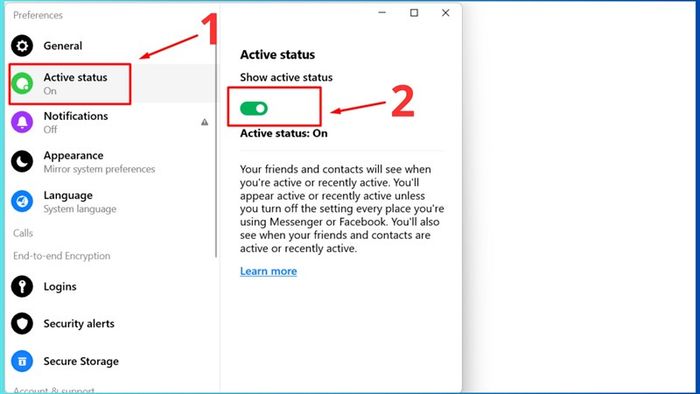Close the Preferences window

point(446,13)
